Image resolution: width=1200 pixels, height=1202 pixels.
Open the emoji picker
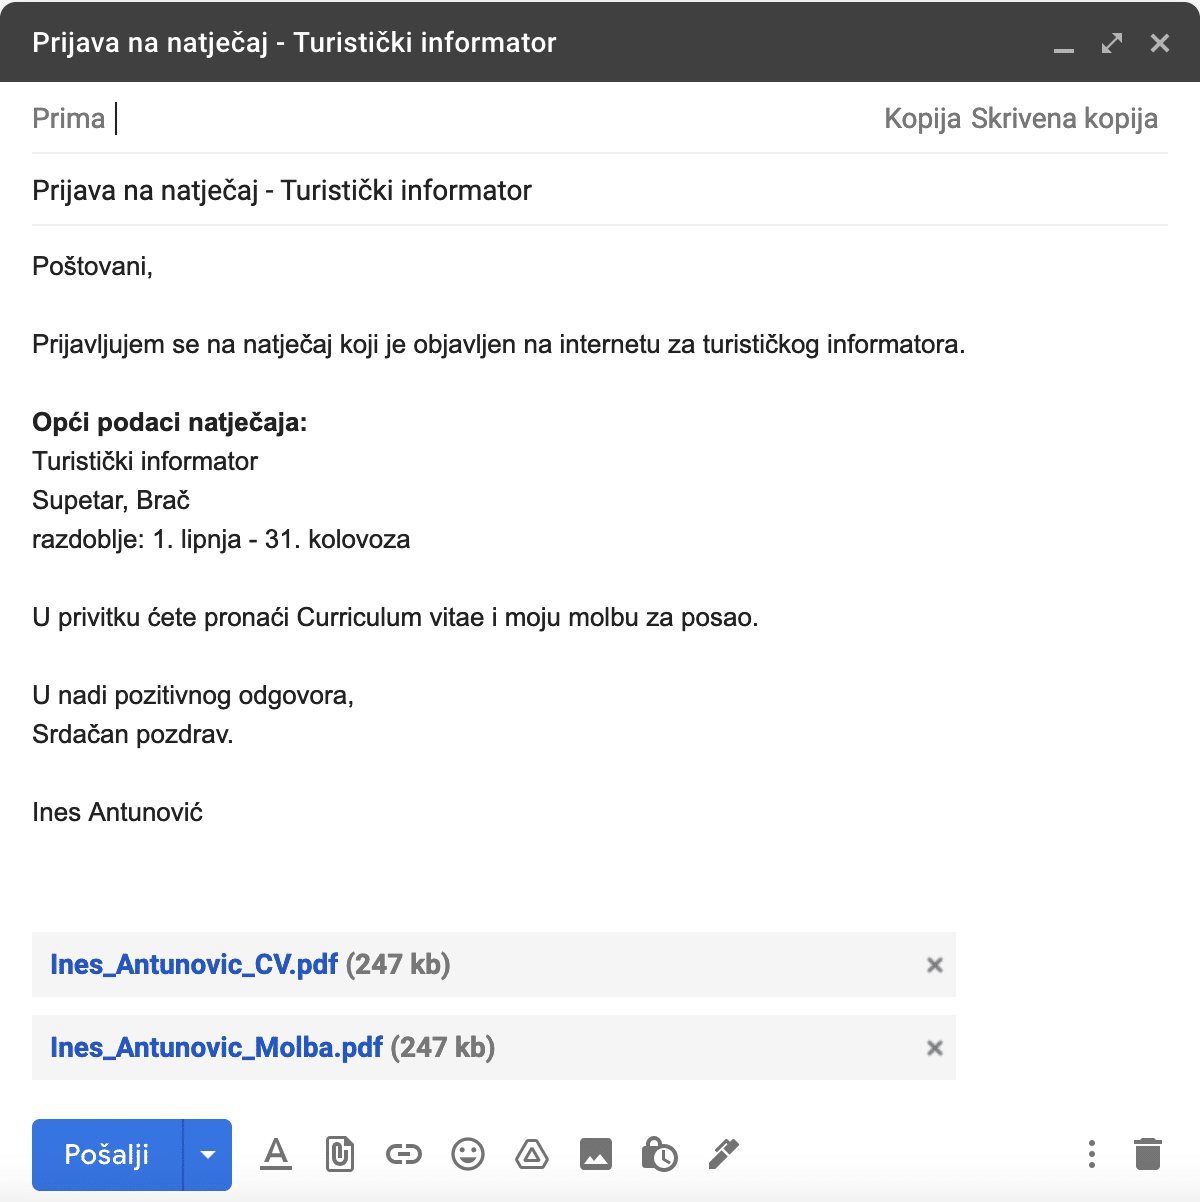[468, 1154]
